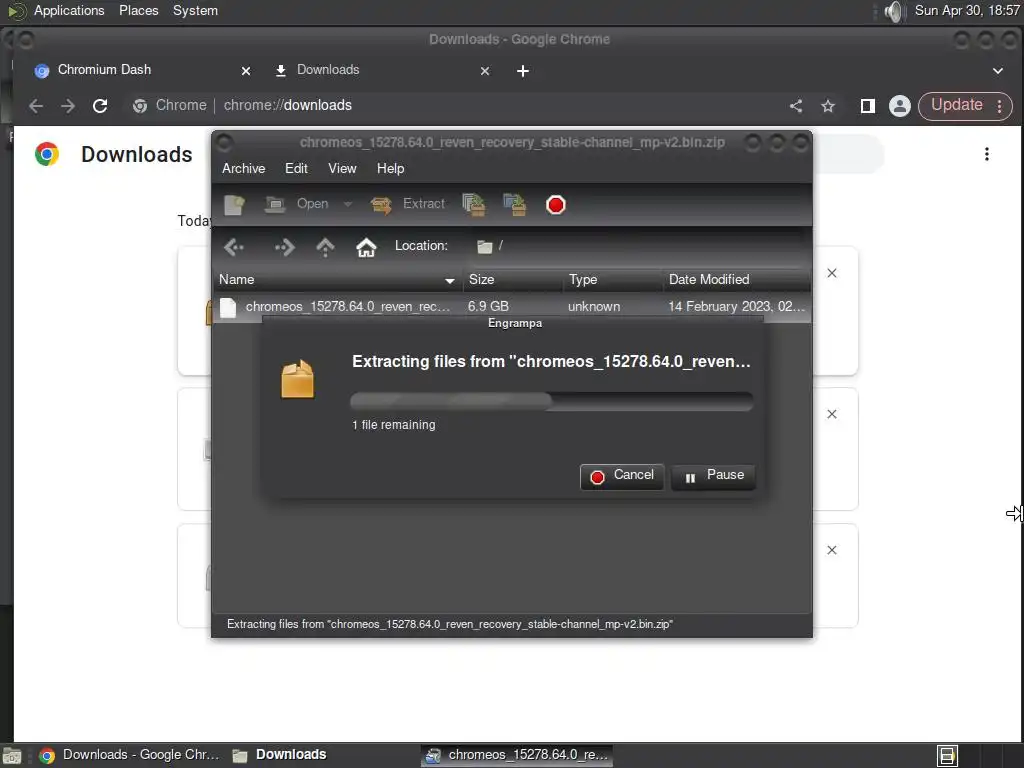1024x768 pixels.
Task: Open the View menu in Engrampa
Action: click(x=342, y=168)
